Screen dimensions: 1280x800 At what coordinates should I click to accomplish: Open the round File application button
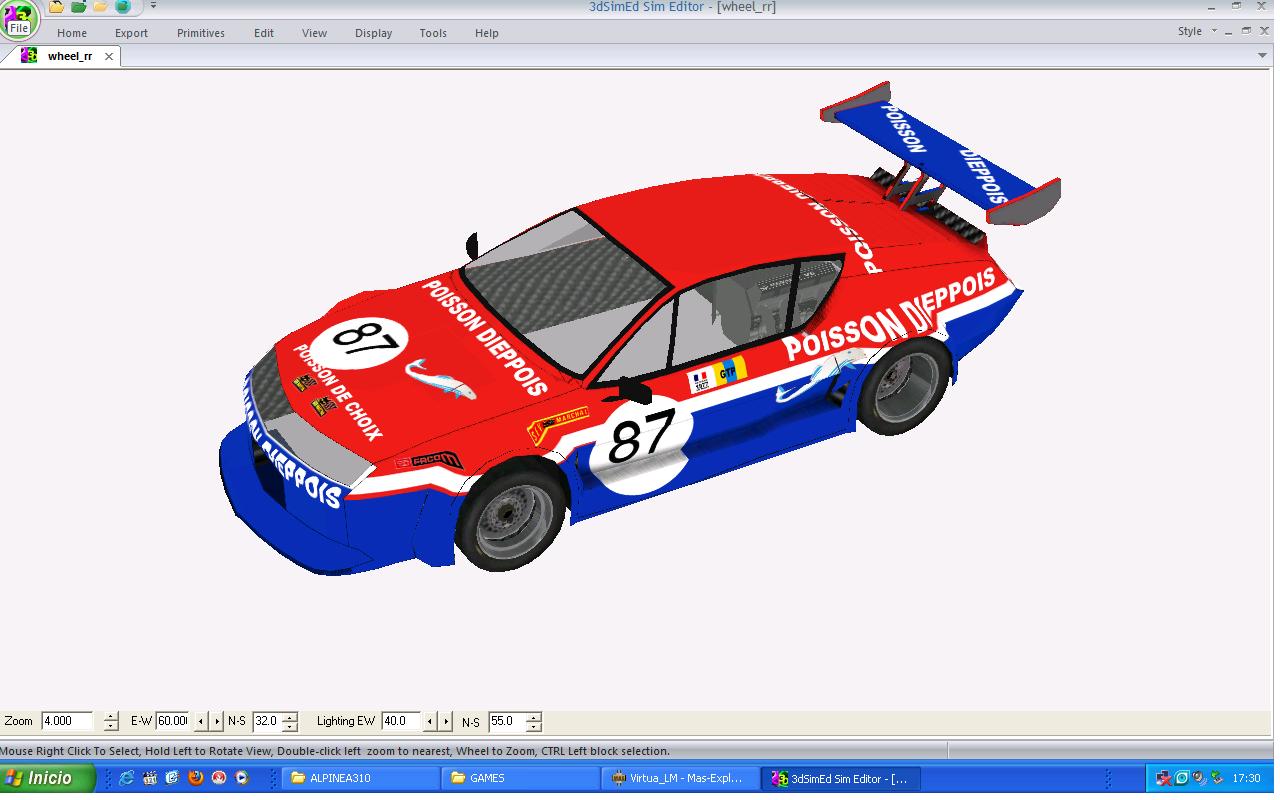click(x=19, y=20)
